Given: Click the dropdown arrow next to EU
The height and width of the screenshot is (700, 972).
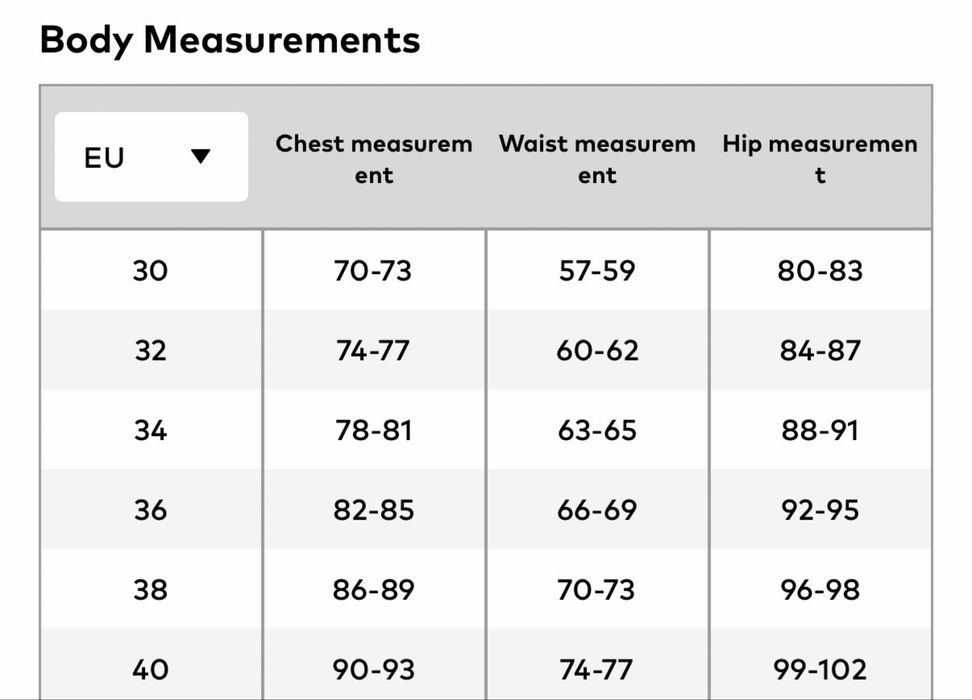Looking at the screenshot, I should point(201,157).
